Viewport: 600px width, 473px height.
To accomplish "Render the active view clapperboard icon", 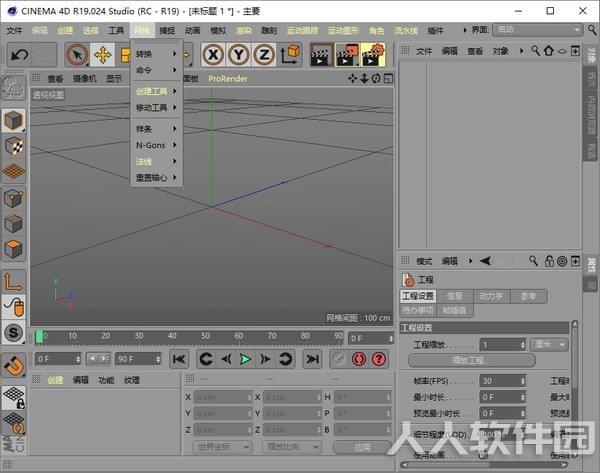I will pyautogui.click(x=321, y=55).
